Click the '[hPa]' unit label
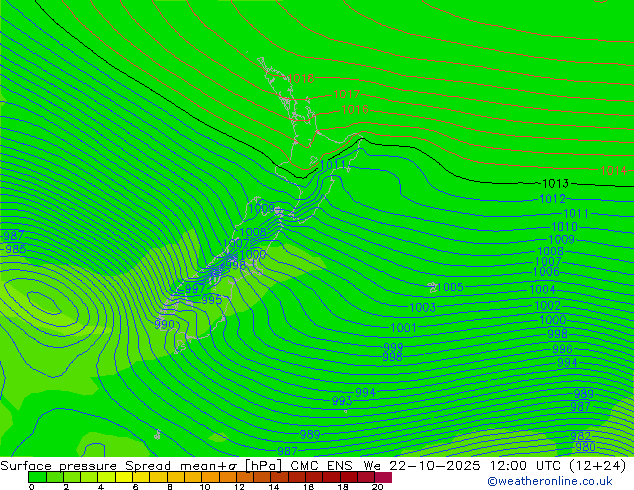Screen dimensions: 634x490 [263, 466]
